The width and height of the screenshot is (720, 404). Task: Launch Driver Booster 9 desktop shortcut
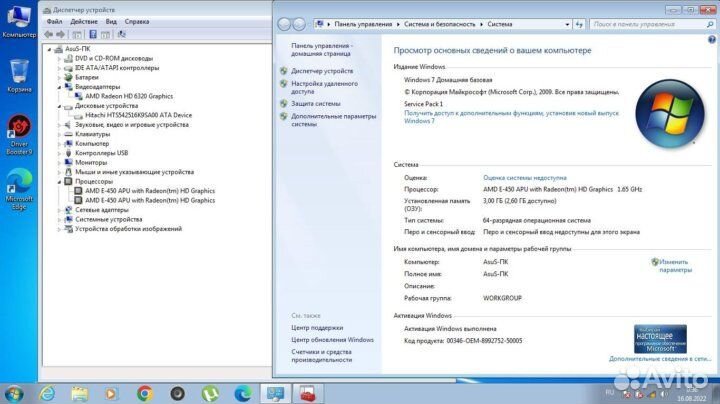[x=19, y=135]
